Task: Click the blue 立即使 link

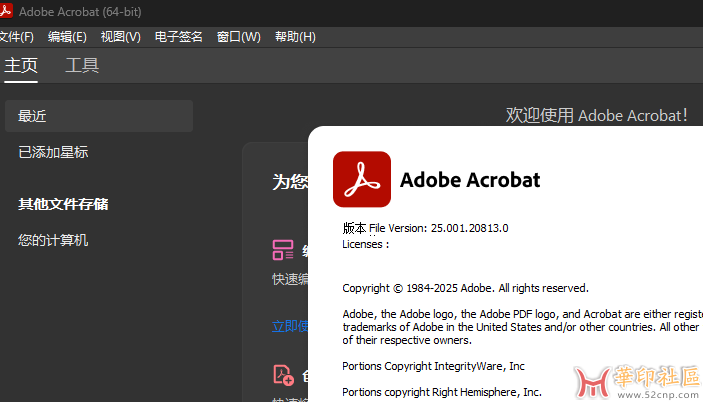Action: [290, 326]
